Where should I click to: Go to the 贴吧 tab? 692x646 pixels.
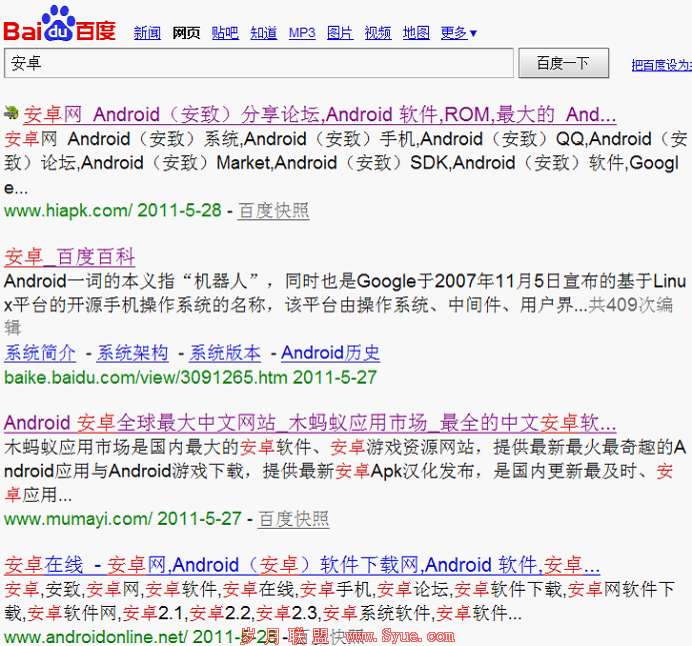pos(225,33)
